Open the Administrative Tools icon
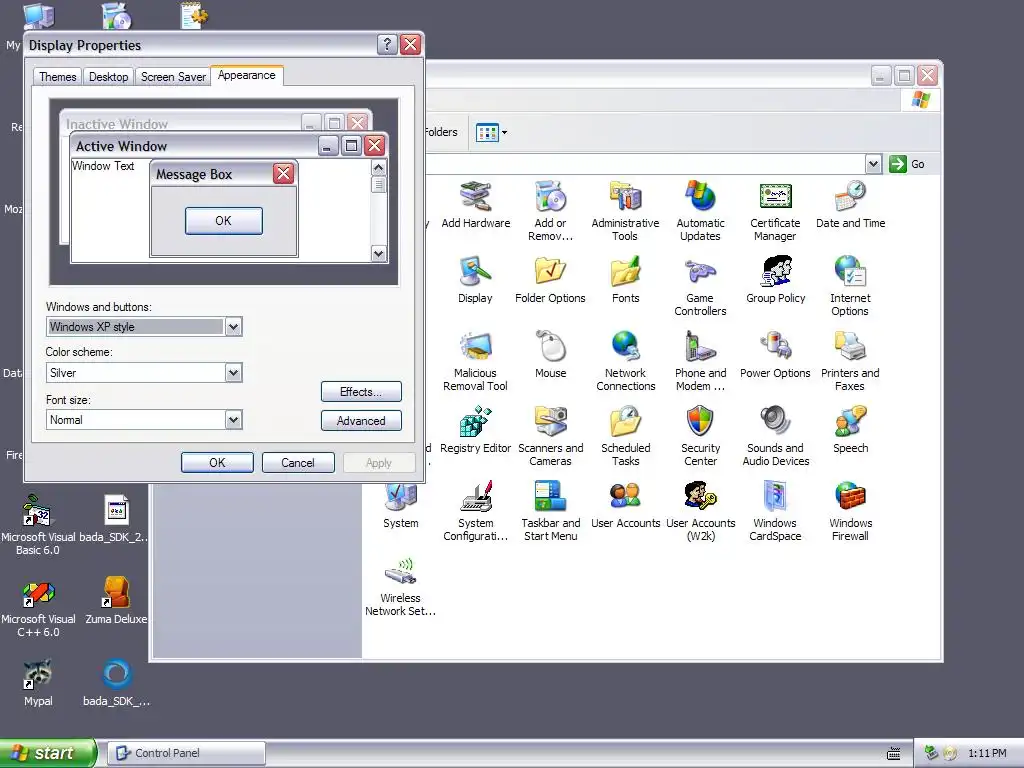1024x768 pixels. tap(626, 197)
